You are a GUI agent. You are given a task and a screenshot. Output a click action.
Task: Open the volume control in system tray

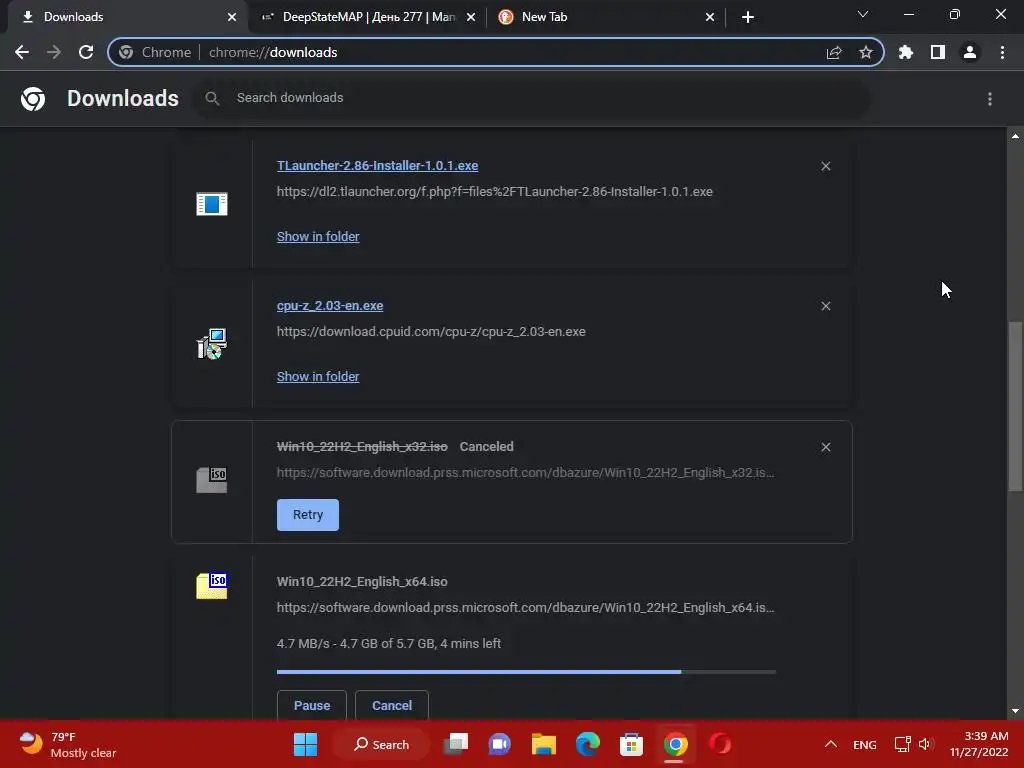coord(925,744)
